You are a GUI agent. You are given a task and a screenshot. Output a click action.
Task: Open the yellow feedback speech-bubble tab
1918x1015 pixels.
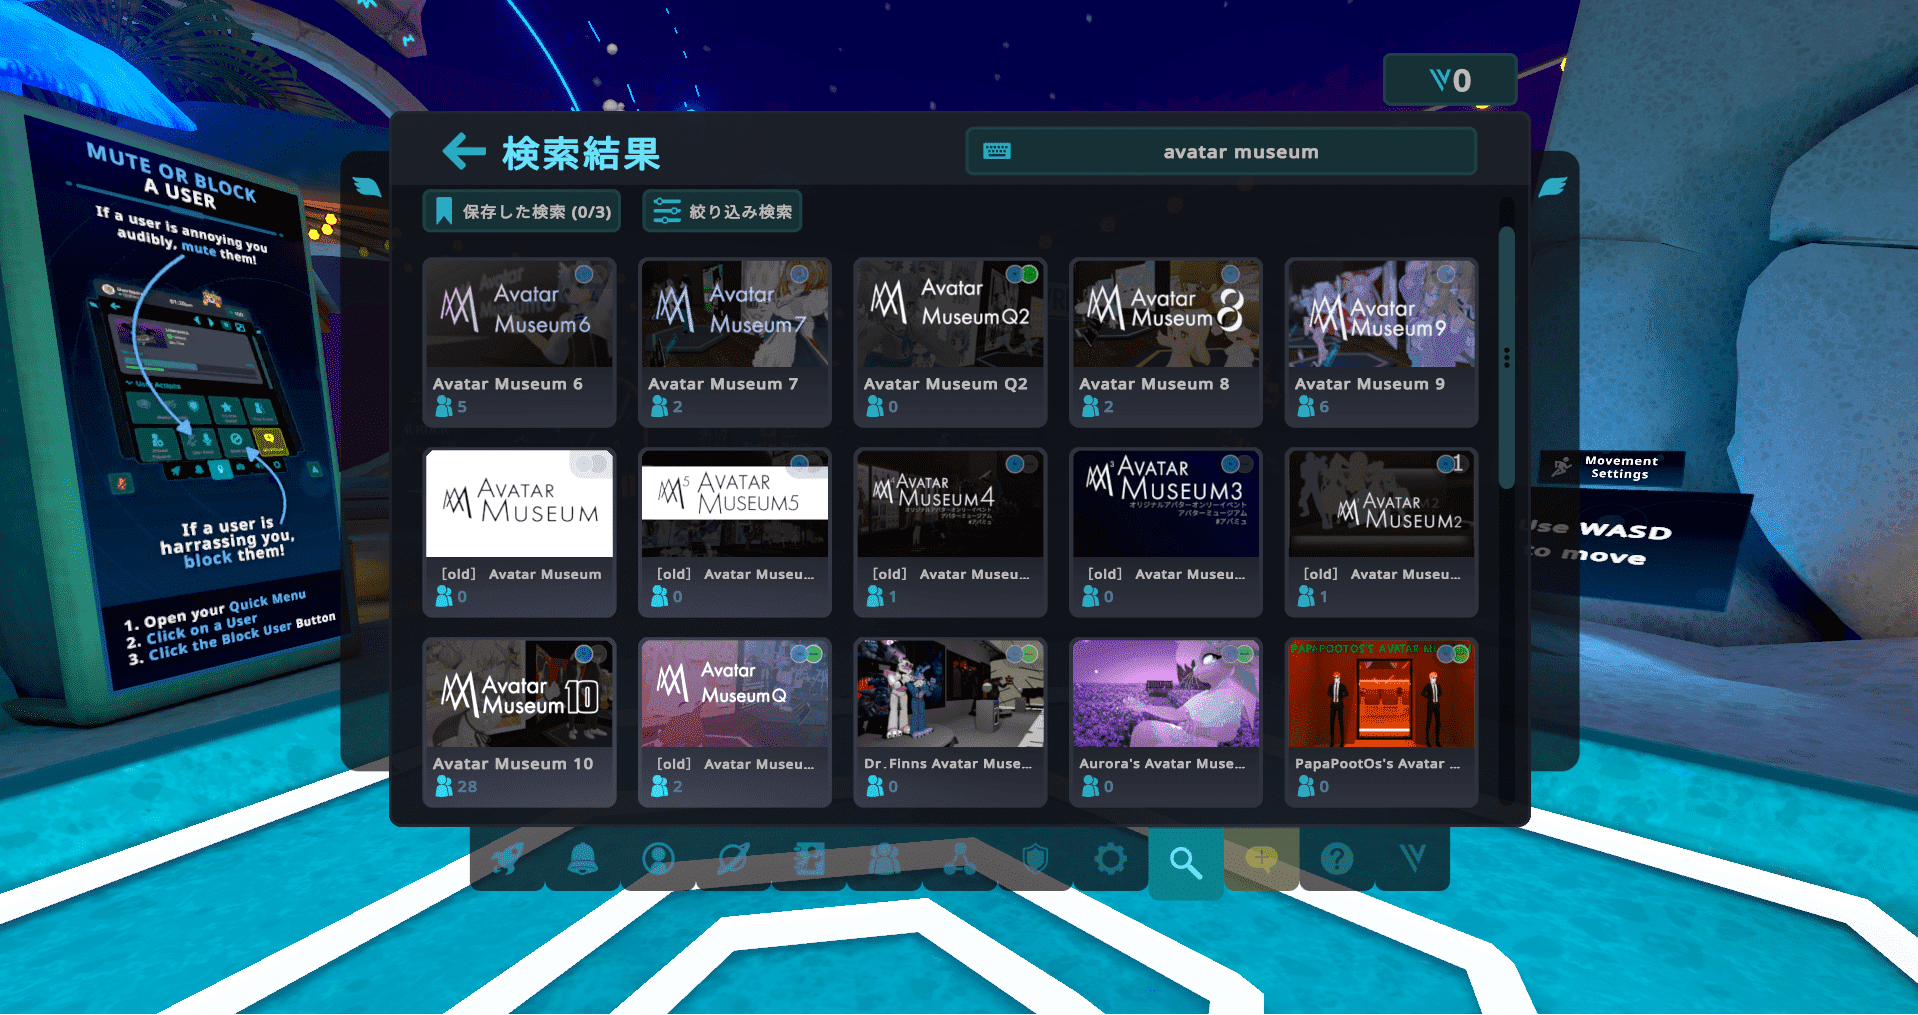pyautogui.click(x=1262, y=858)
